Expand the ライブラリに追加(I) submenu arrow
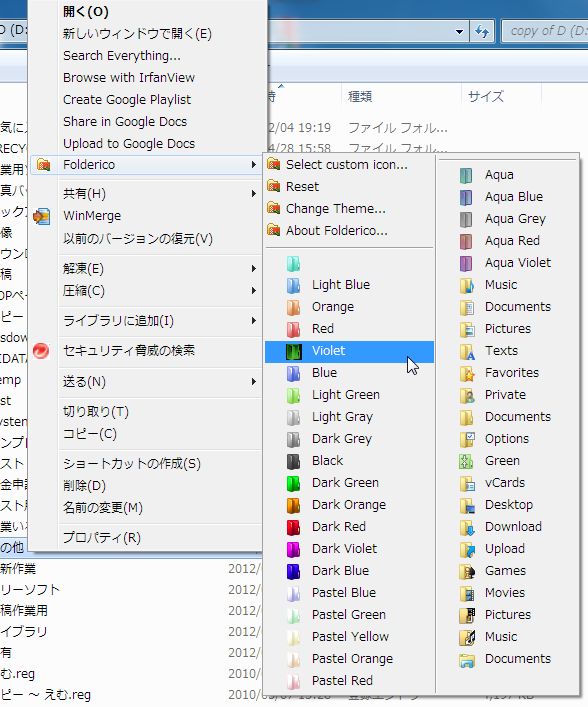 click(x=254, y=321)
